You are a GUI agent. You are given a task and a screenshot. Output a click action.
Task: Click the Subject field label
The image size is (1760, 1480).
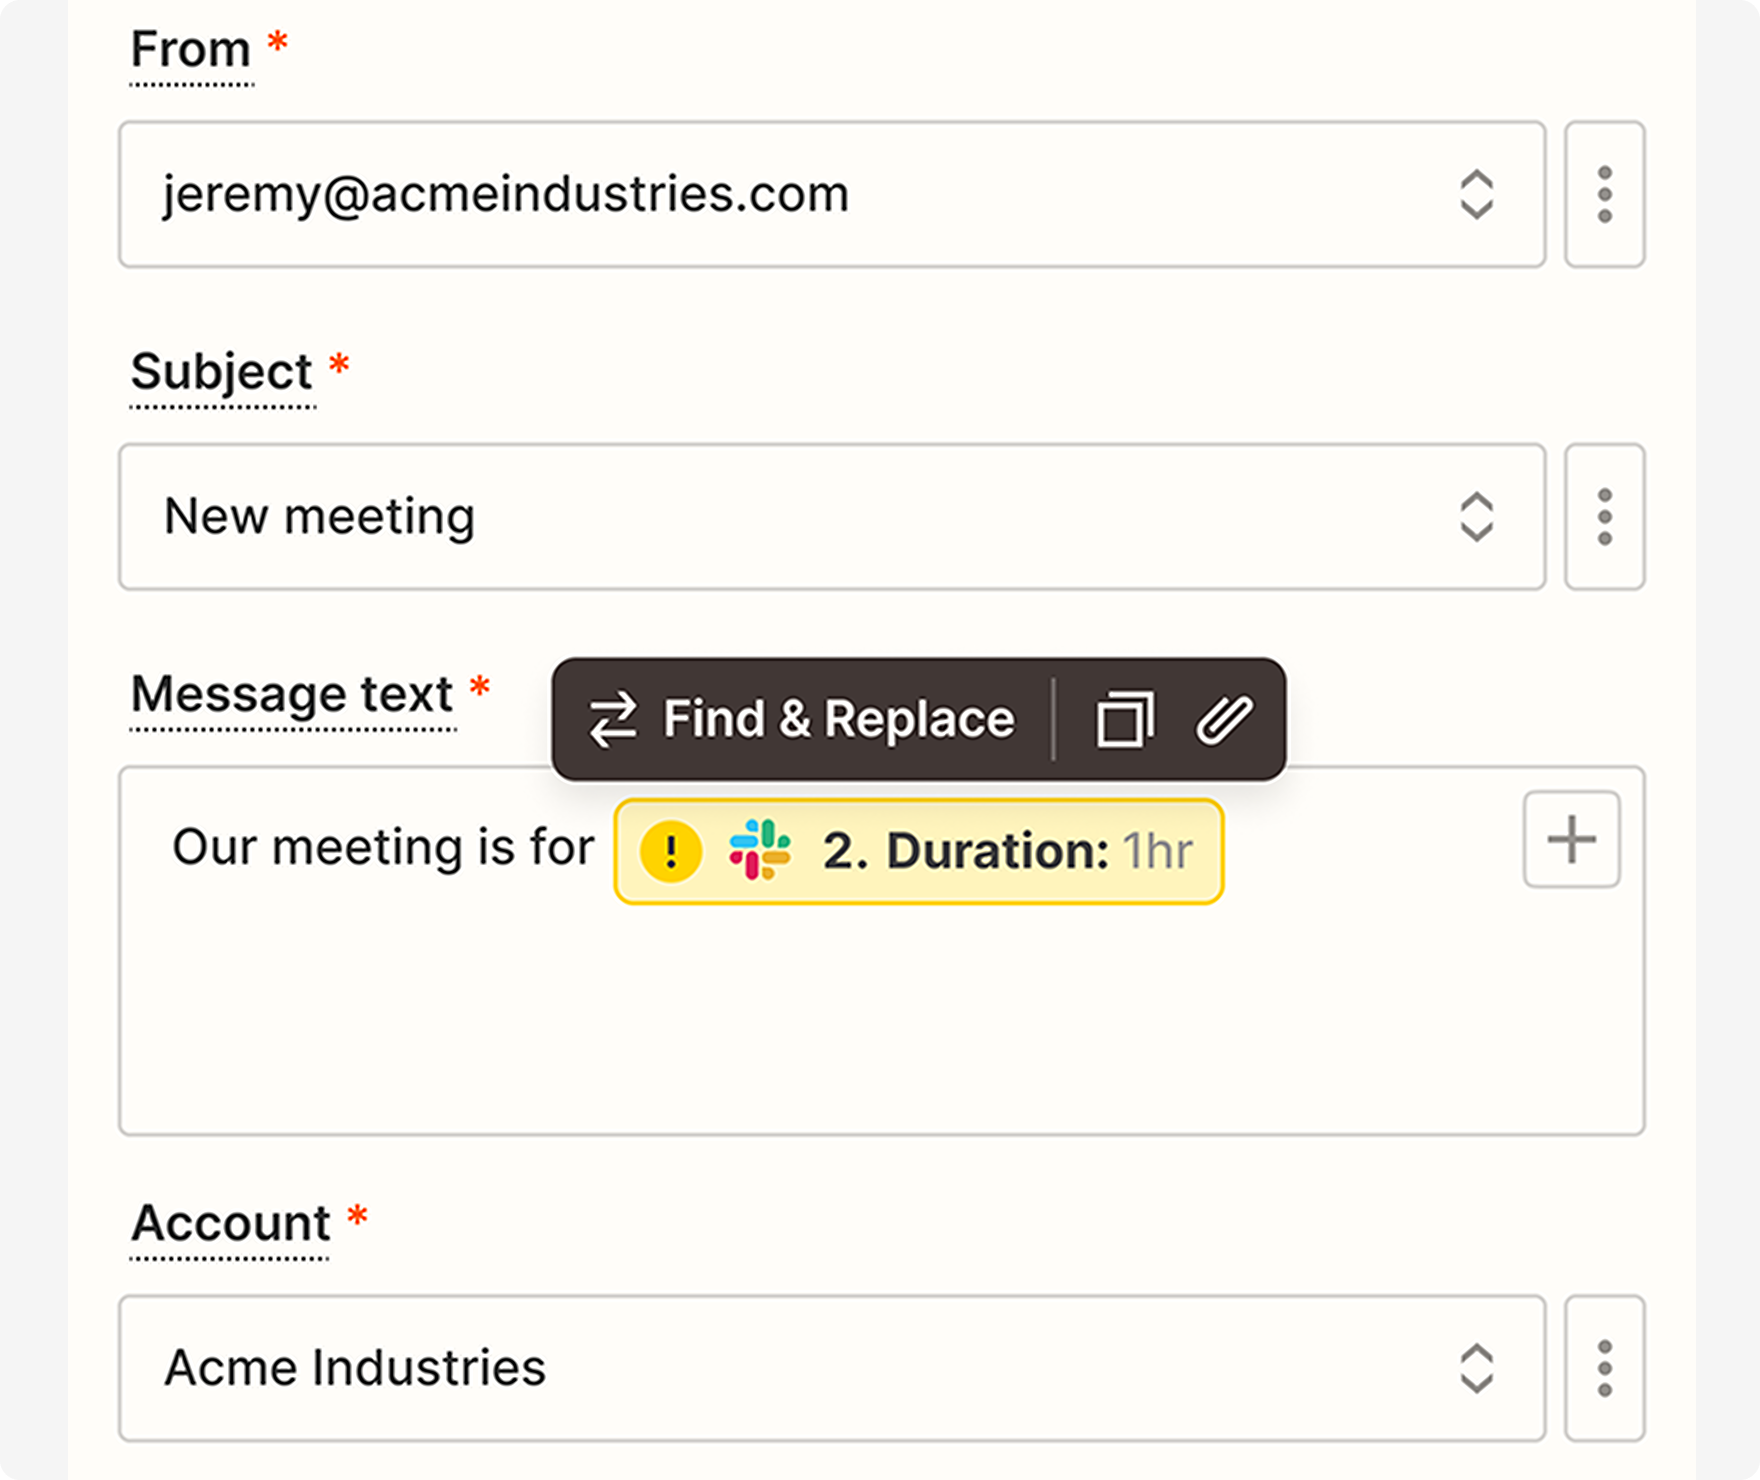tap(222, 372)
